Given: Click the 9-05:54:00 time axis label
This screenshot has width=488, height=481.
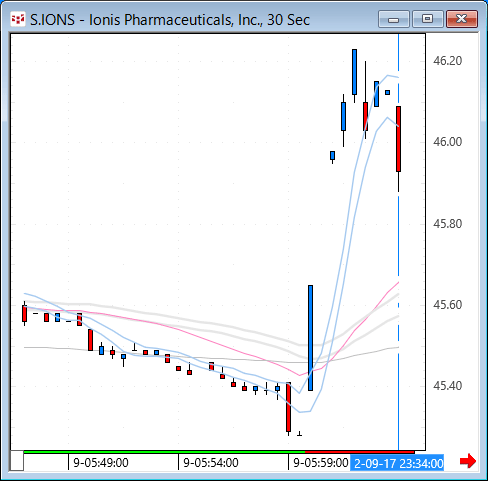Looking at the screenshot, I should 211,463.
